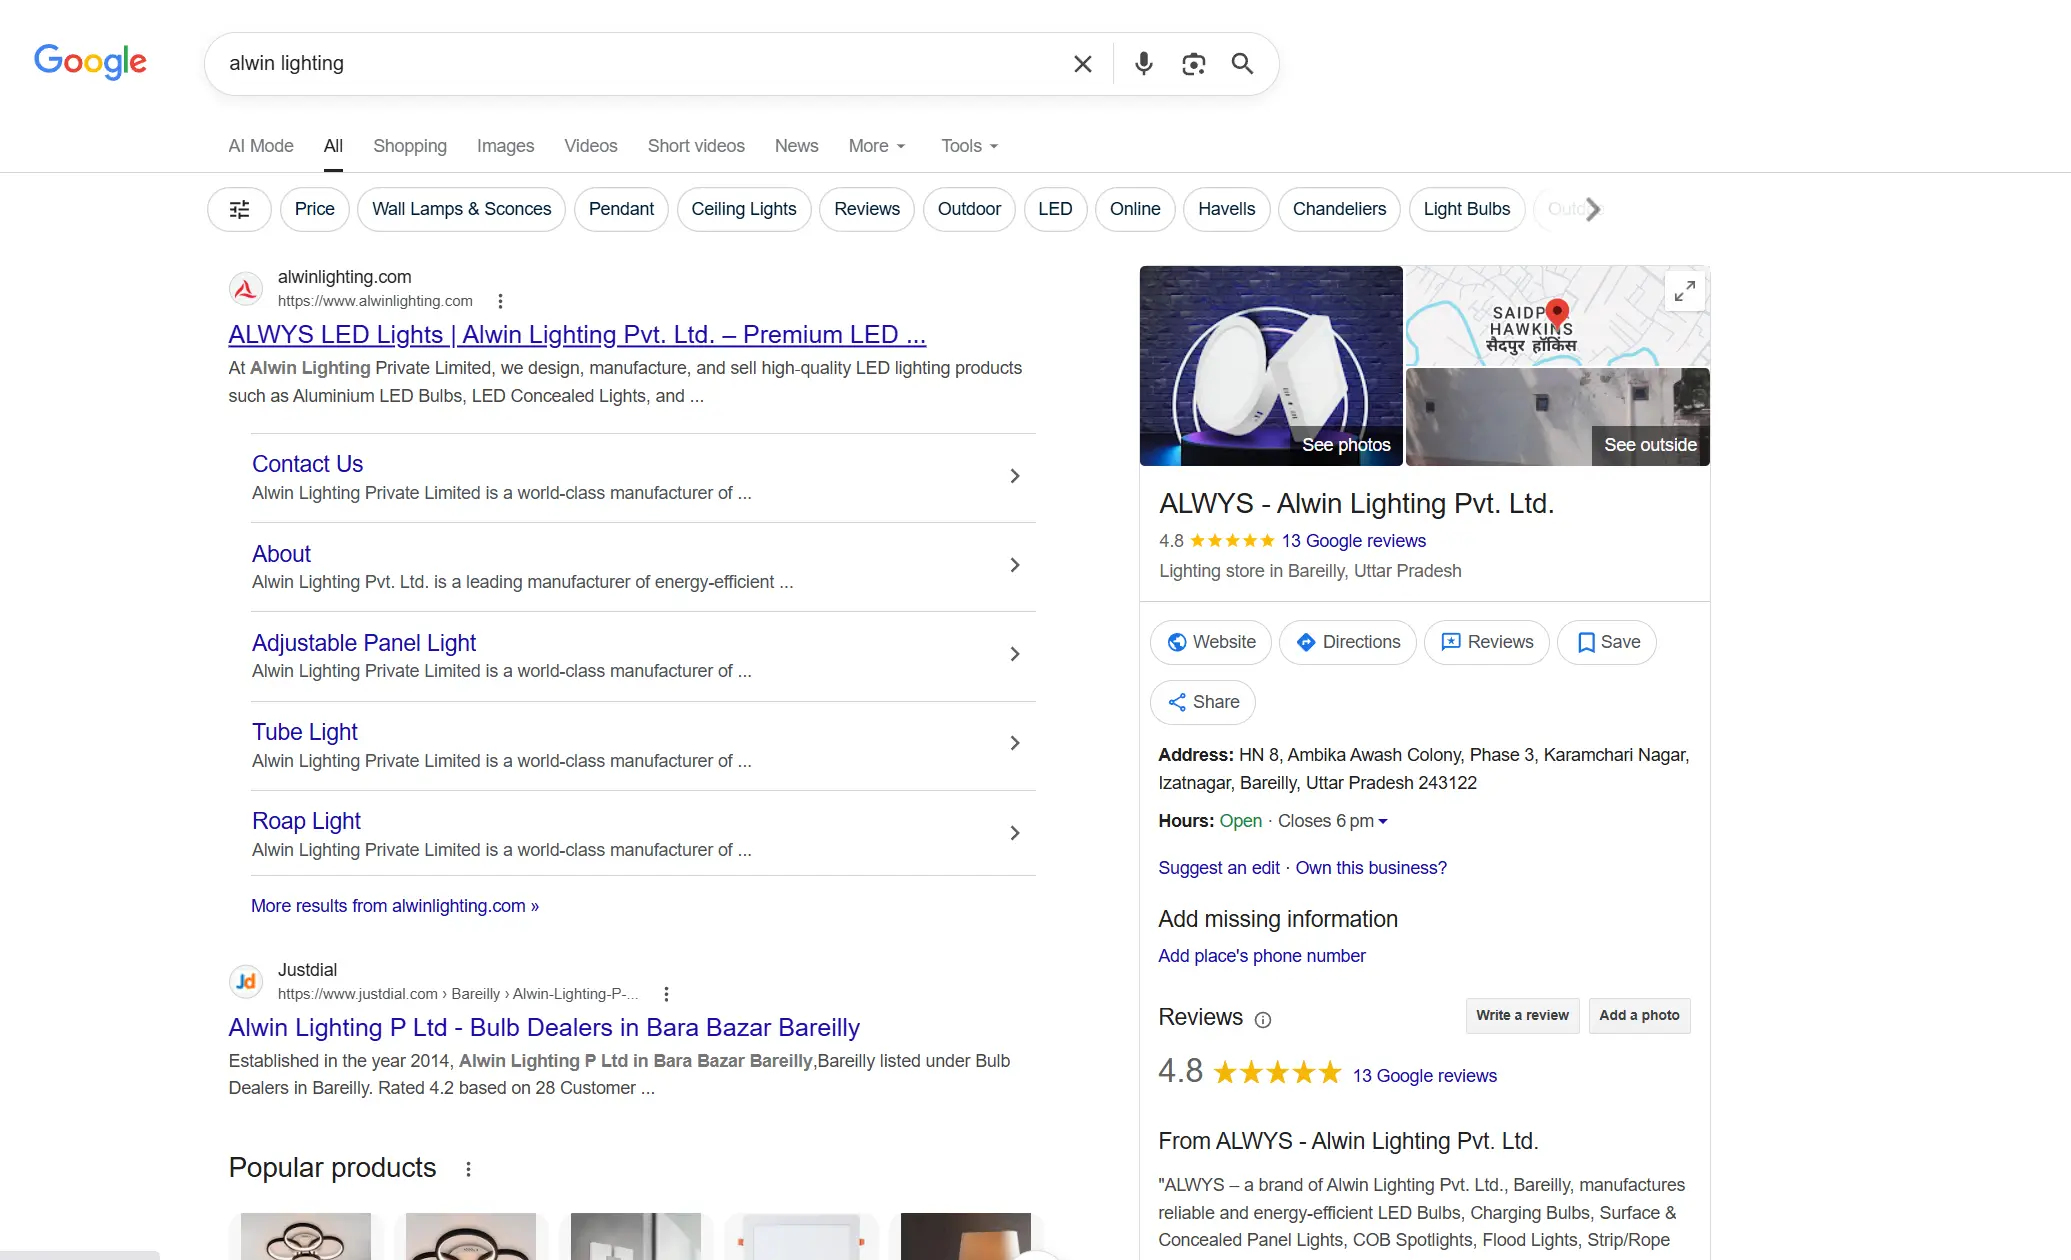Open search by image camera icon

click(1193, 64)
